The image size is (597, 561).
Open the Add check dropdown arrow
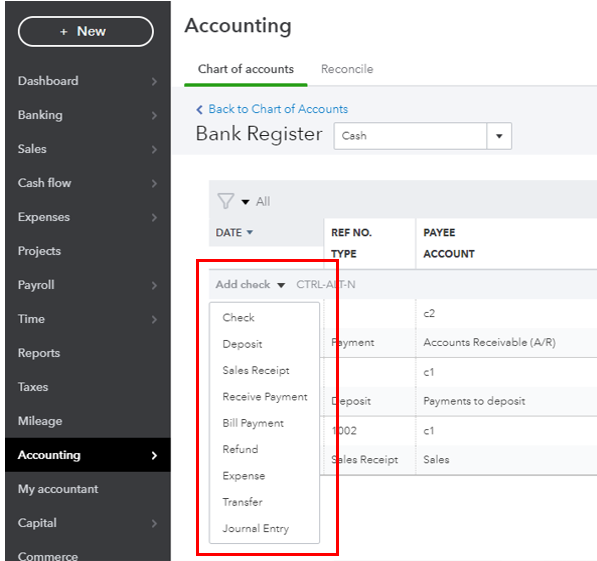(x=281, y=285)
